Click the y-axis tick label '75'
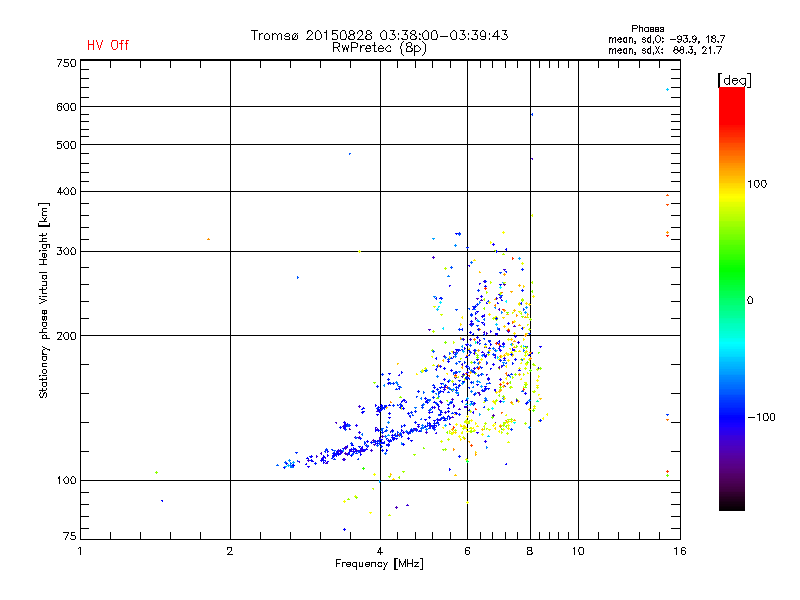 click(x=70, y=536)
